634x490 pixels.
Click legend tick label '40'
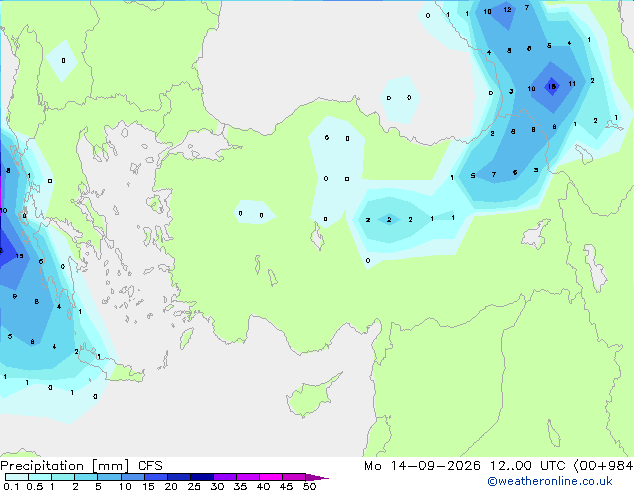click(x=263, y=486)
